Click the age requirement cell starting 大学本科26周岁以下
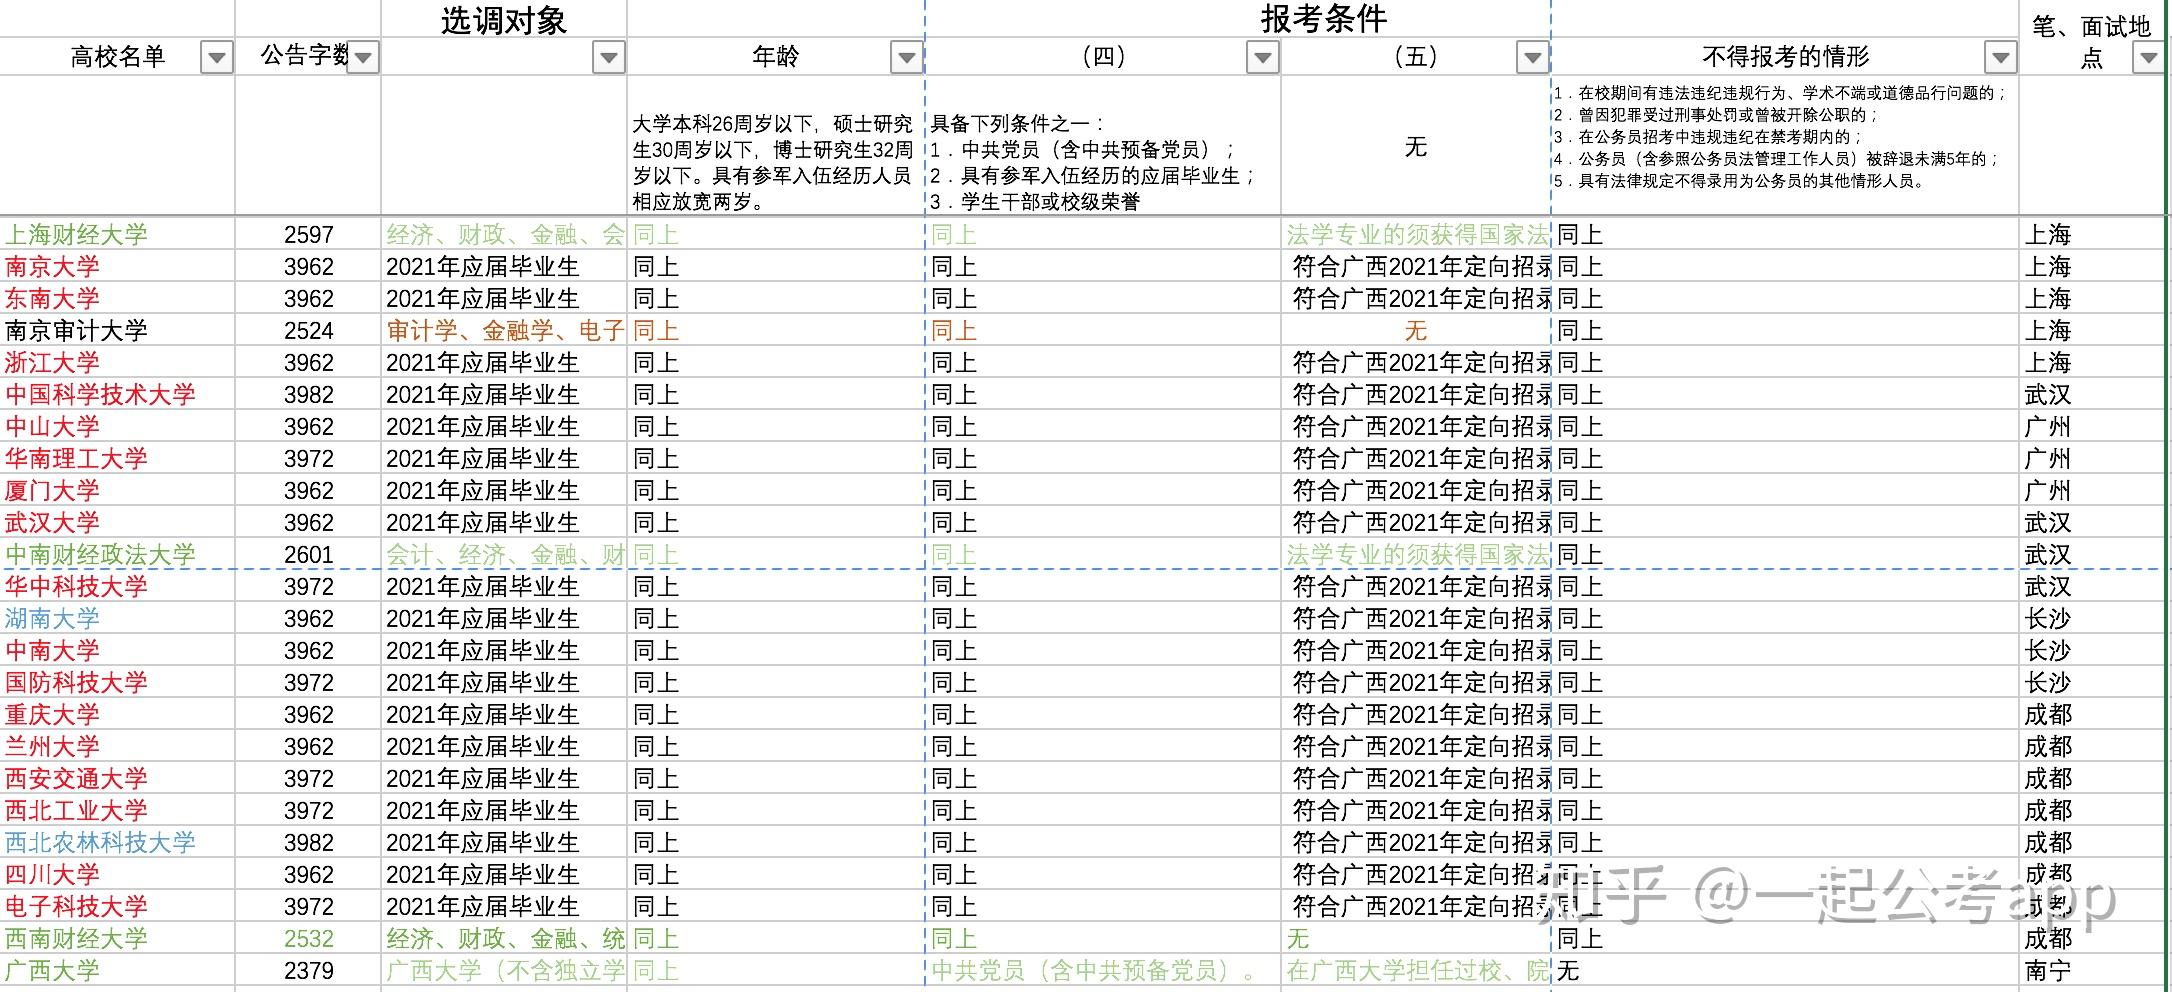 [776, 146]
